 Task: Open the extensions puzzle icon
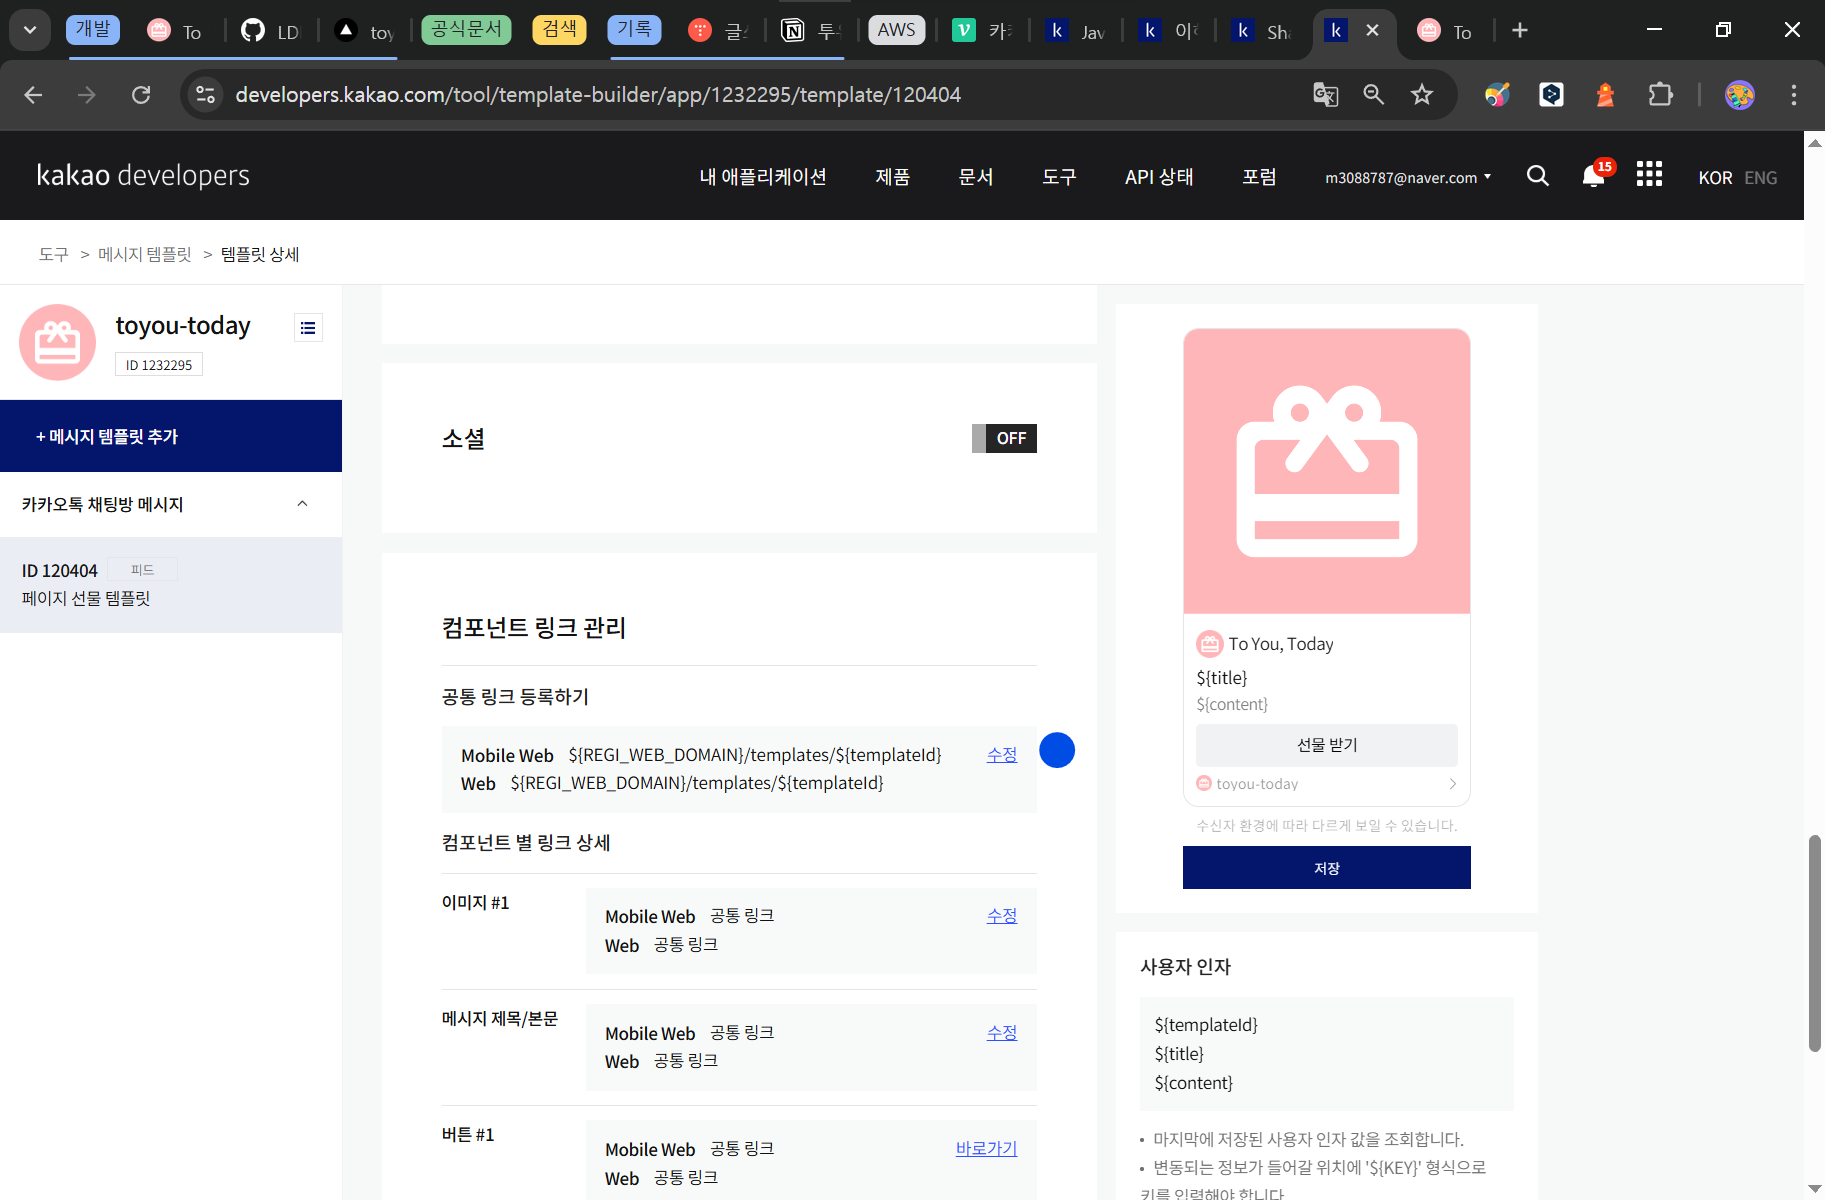point(1660,95)
